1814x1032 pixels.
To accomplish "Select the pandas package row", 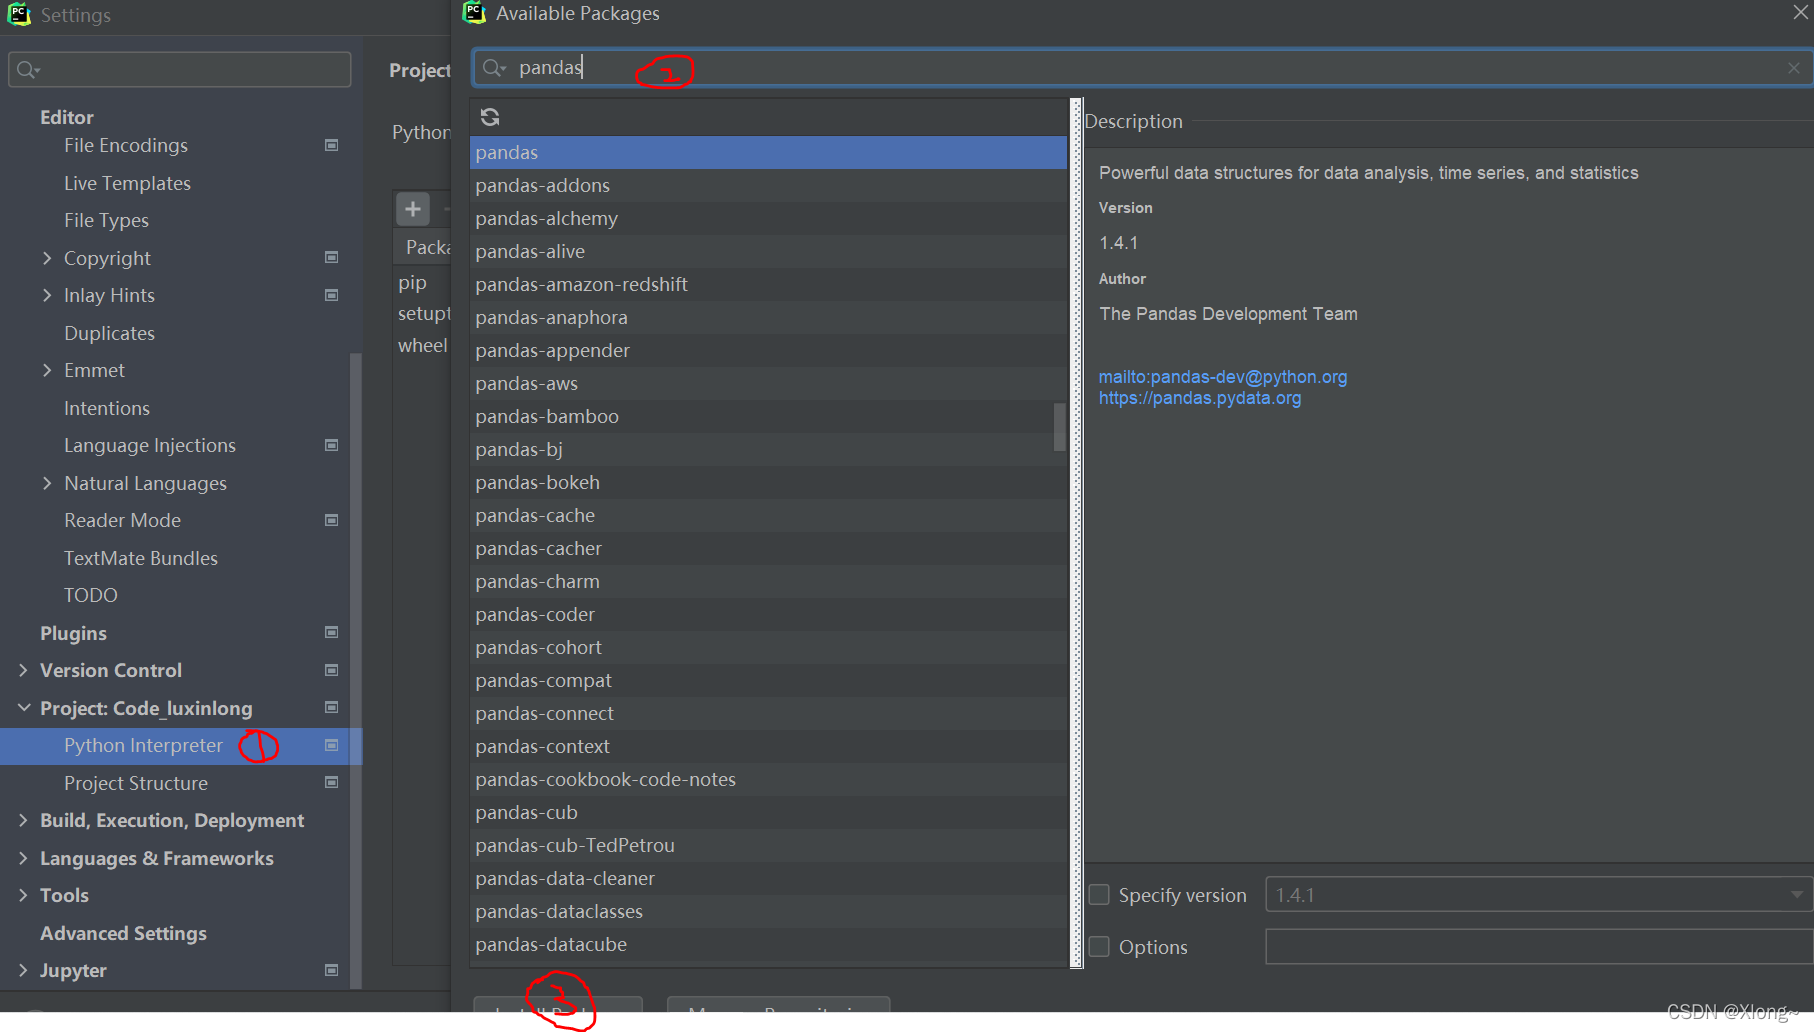I will pyautogui.click(x=768, y=152).
